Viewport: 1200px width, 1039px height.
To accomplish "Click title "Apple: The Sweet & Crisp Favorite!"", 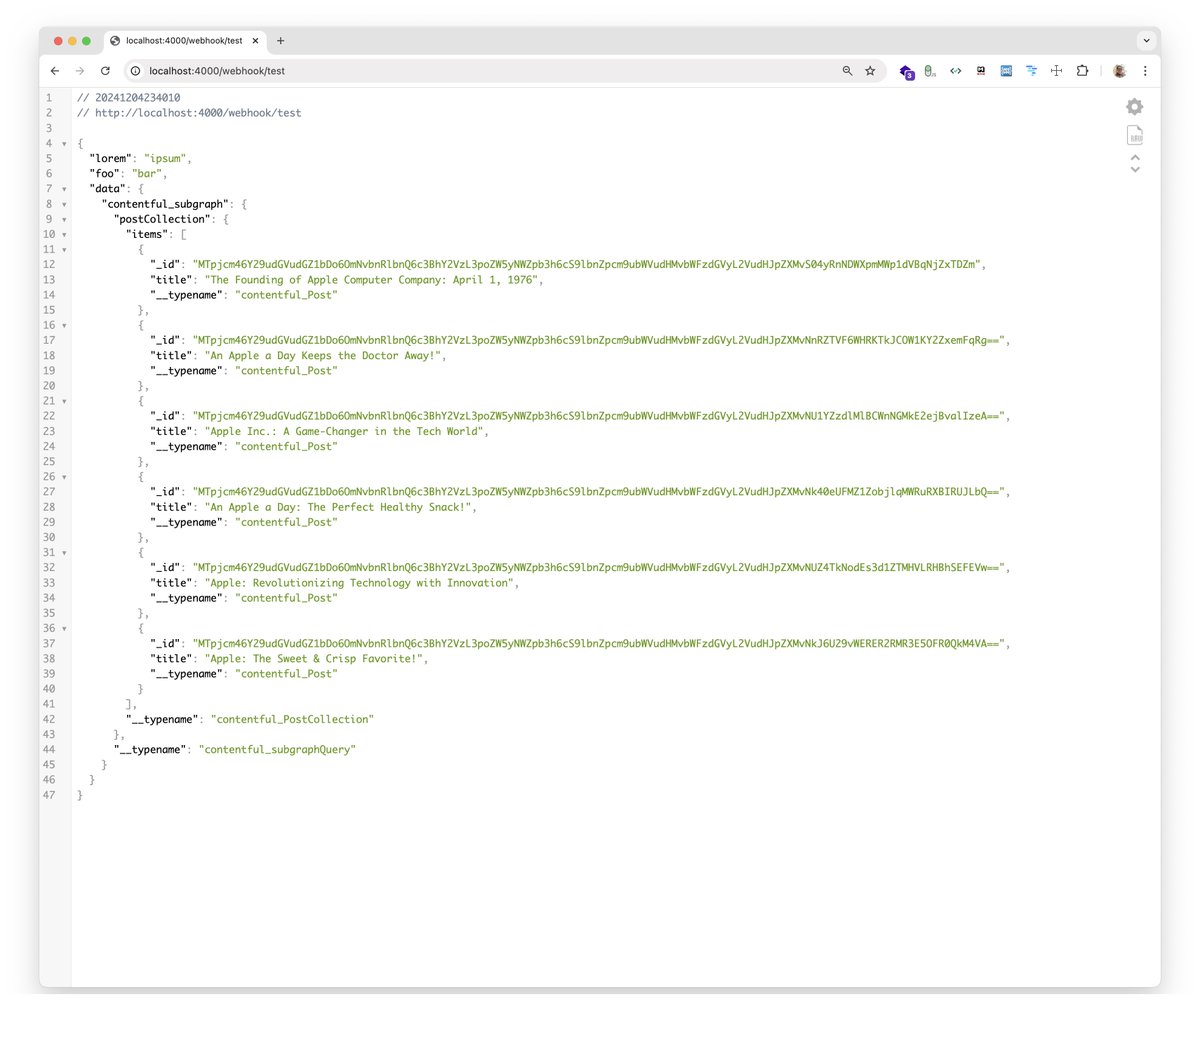I will [x=316, y=659].
